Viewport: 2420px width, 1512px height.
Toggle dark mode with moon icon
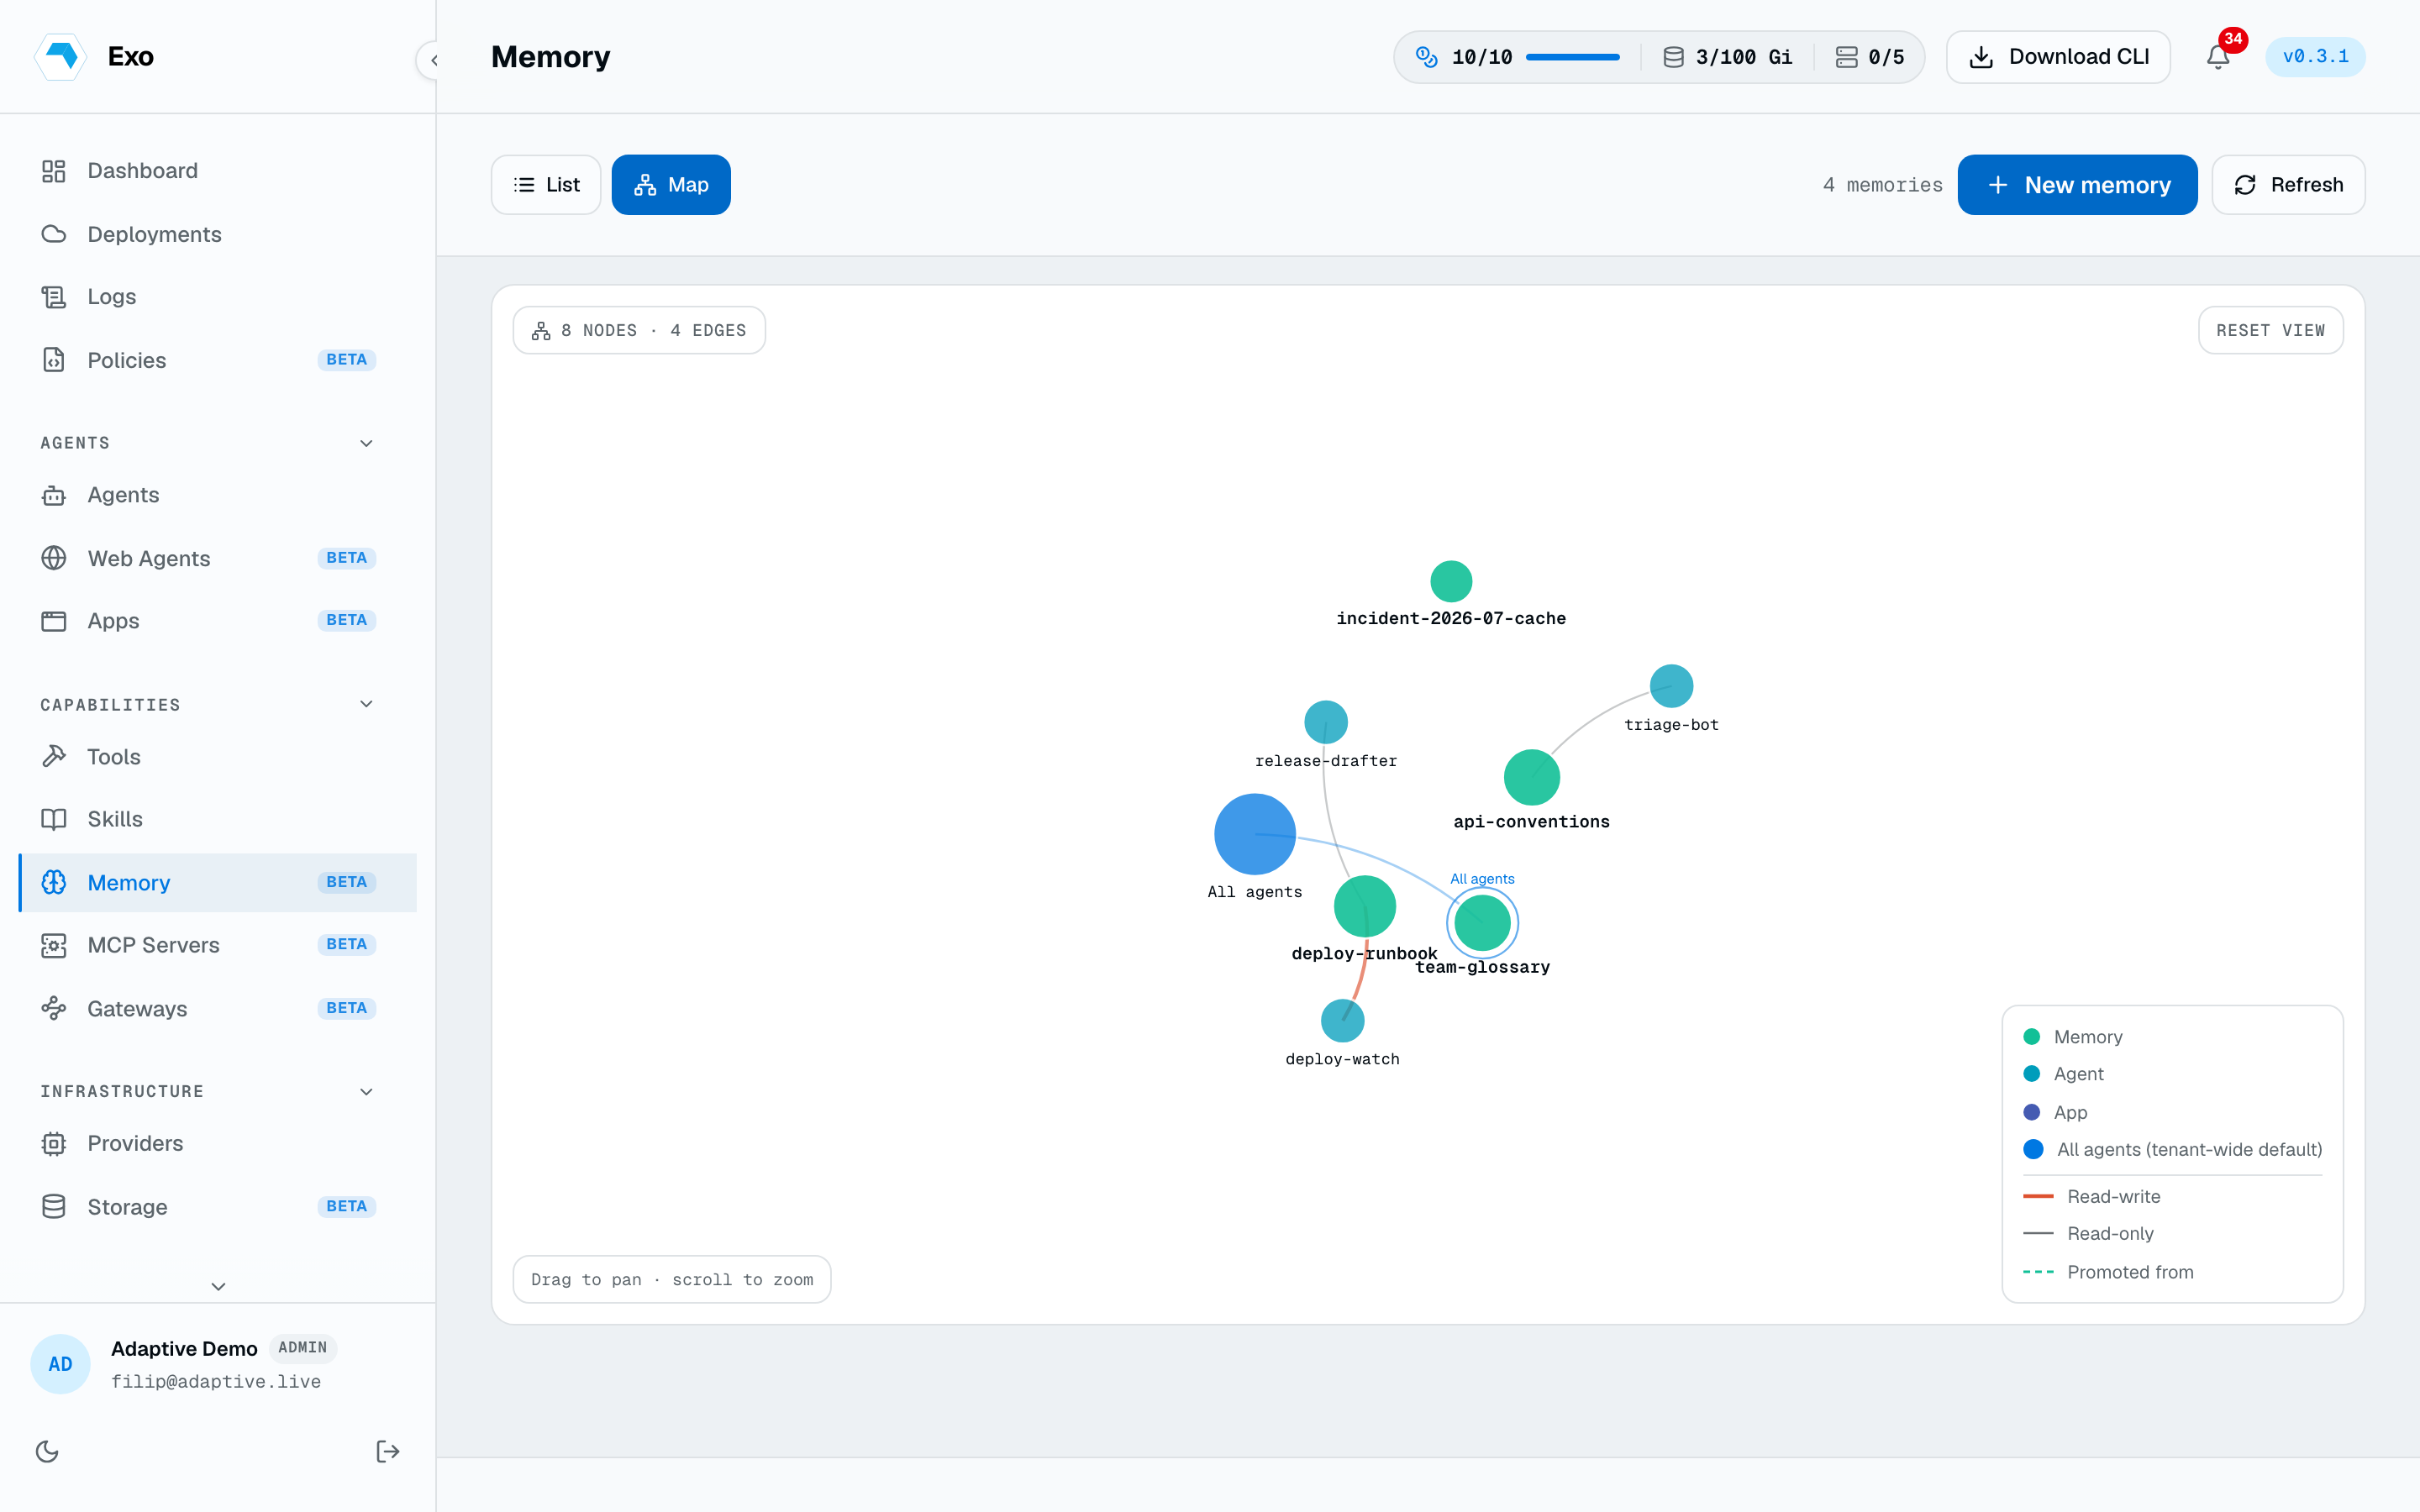click(x=47, y=1451)
